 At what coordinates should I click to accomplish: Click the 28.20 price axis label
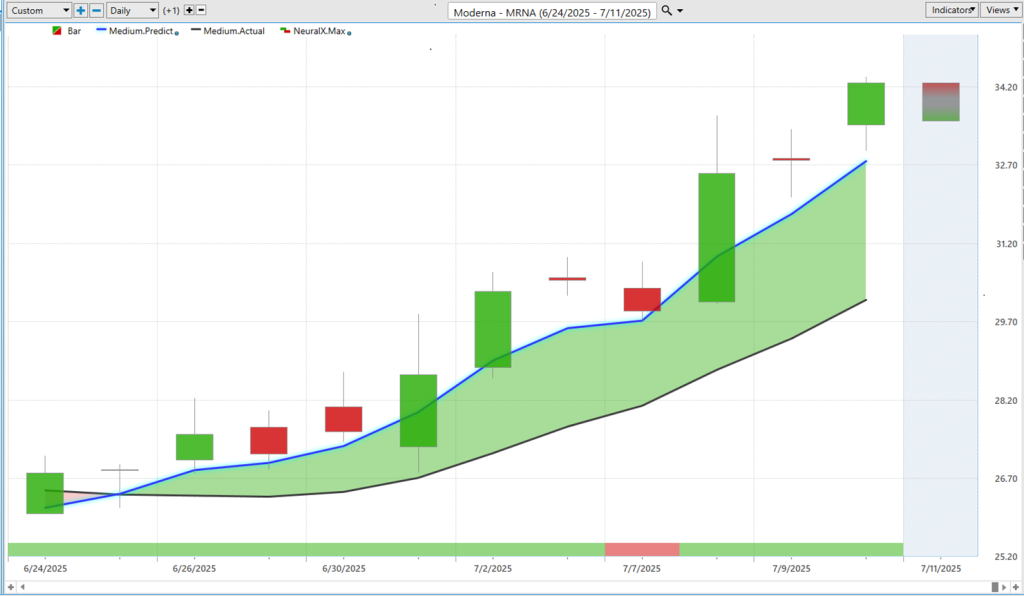tap(1006, 400)
